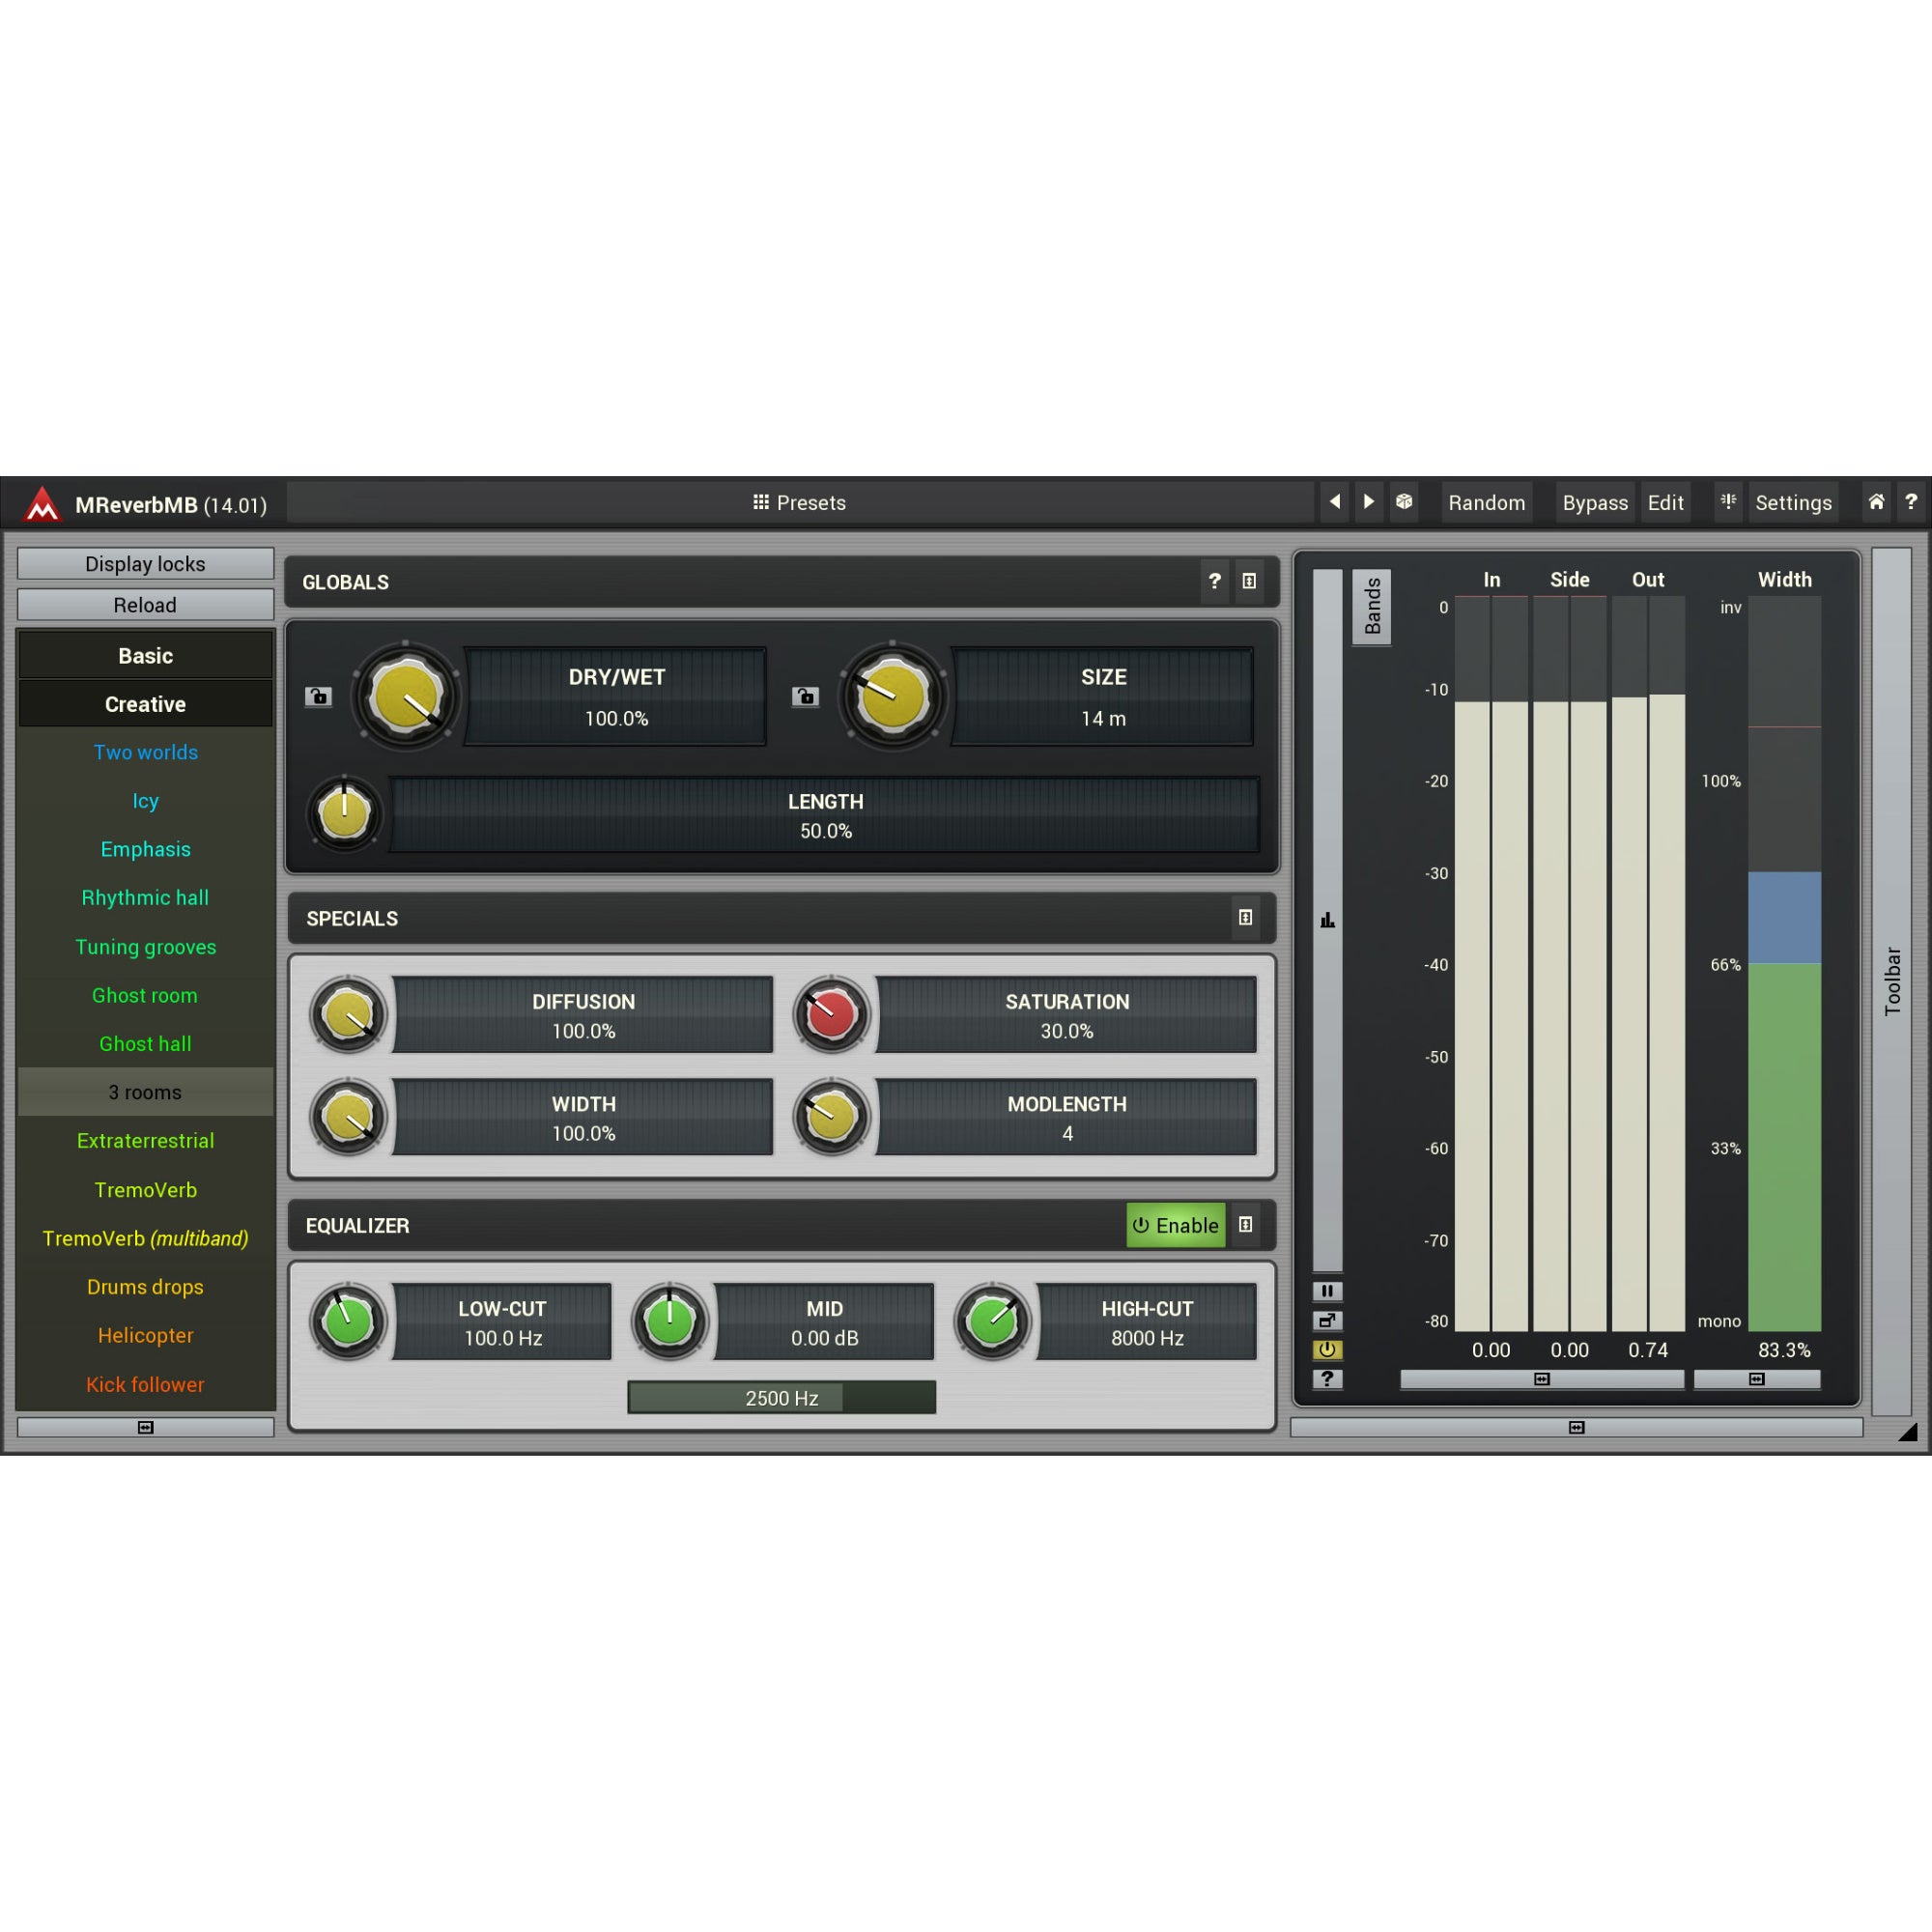Choose the Ghost hall preset
The width and height of the screenshot is (1932, 1932).
tap(146, 1044)
